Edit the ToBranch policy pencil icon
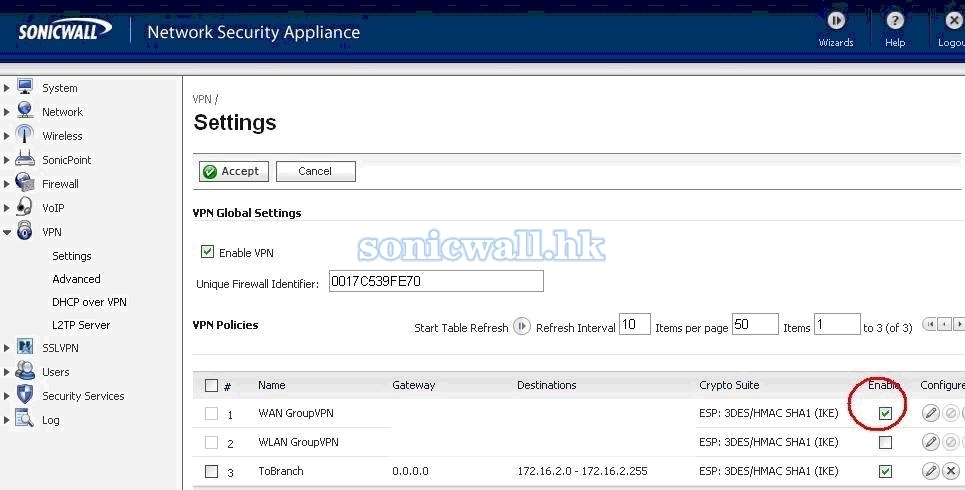Image resolution: width=965 pixels, height=490 pixels. click(x=931, y=471)
